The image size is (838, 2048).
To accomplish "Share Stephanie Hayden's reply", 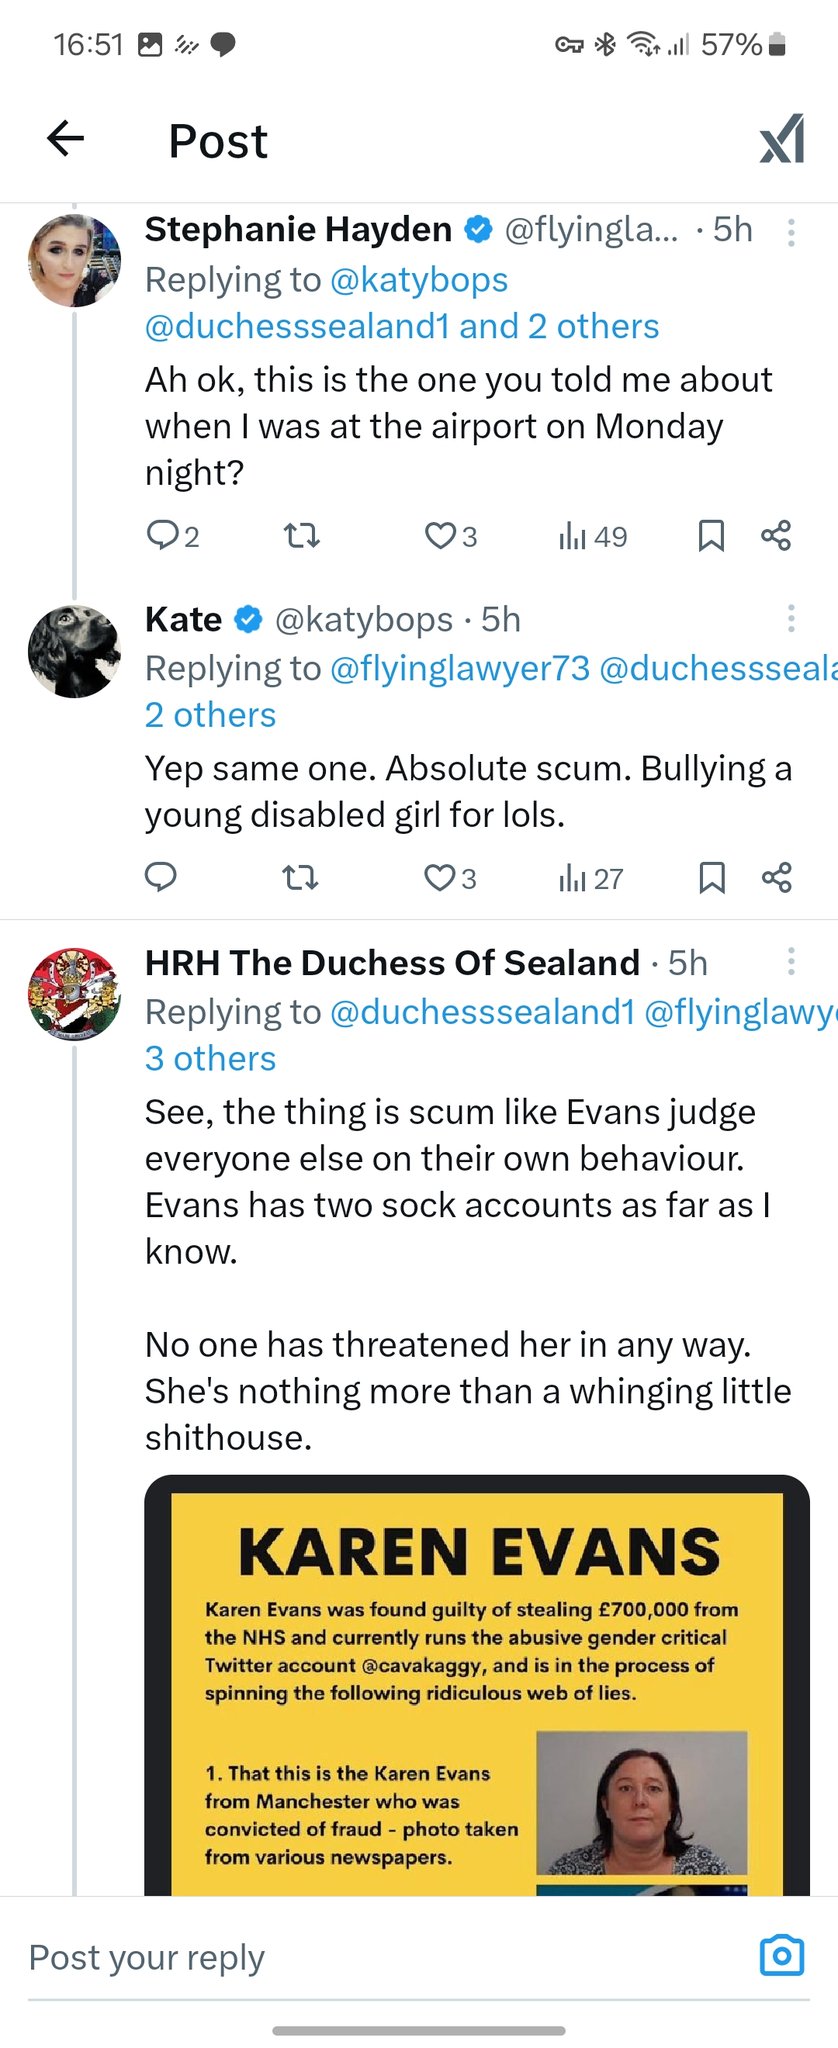I will tap(776, 536).
